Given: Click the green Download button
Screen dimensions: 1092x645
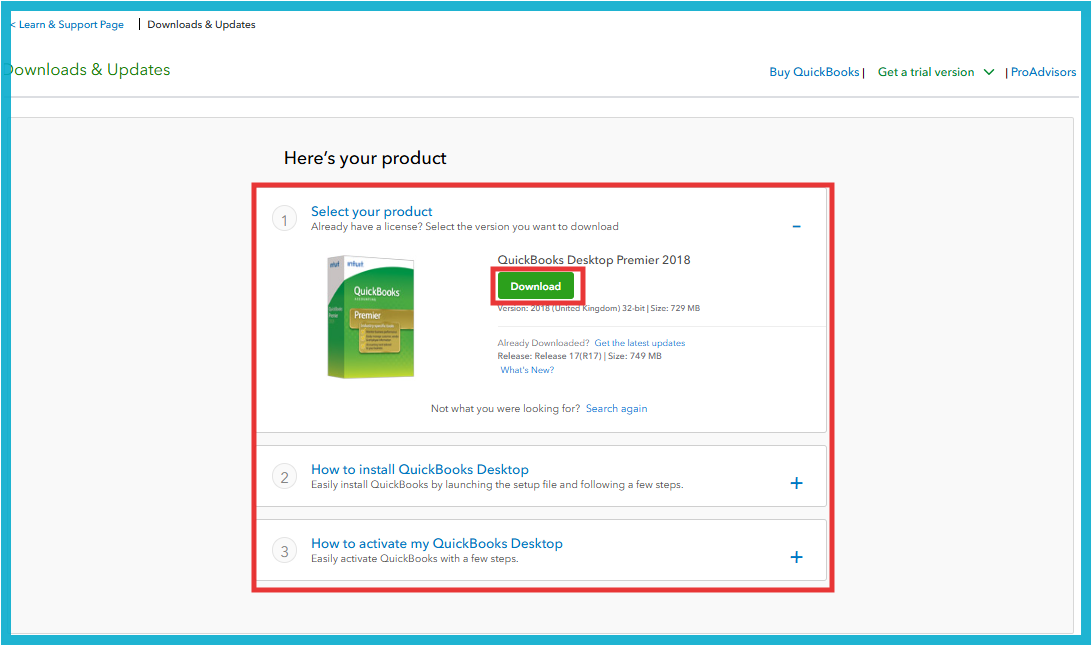Looking at the screenshot, I should click(x=535, y=286).
